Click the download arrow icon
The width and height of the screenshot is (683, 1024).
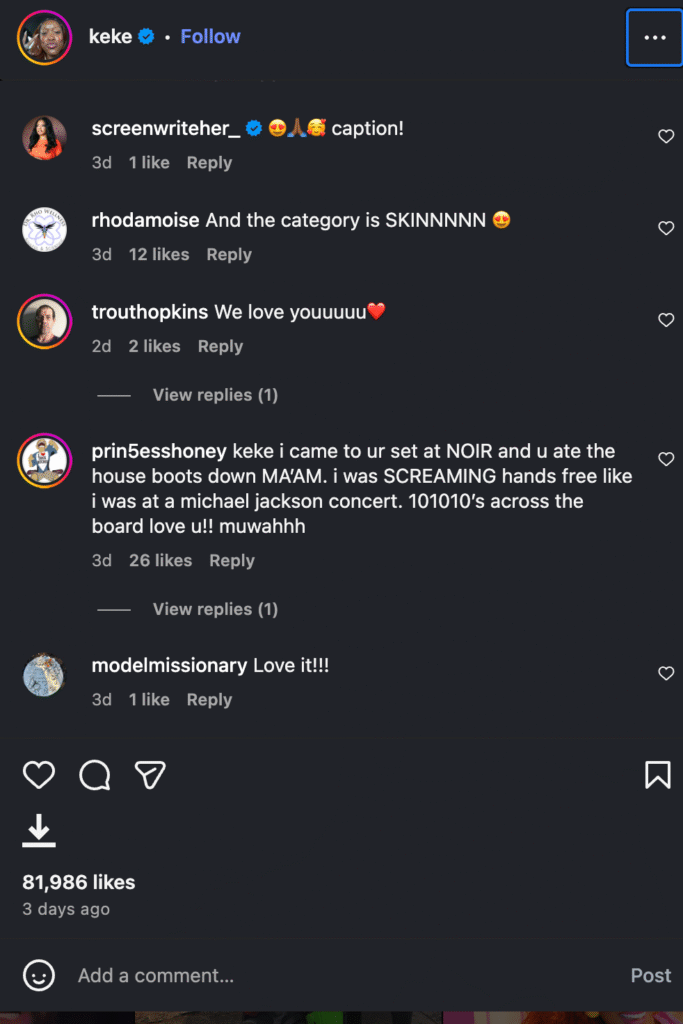click(39, 829)
